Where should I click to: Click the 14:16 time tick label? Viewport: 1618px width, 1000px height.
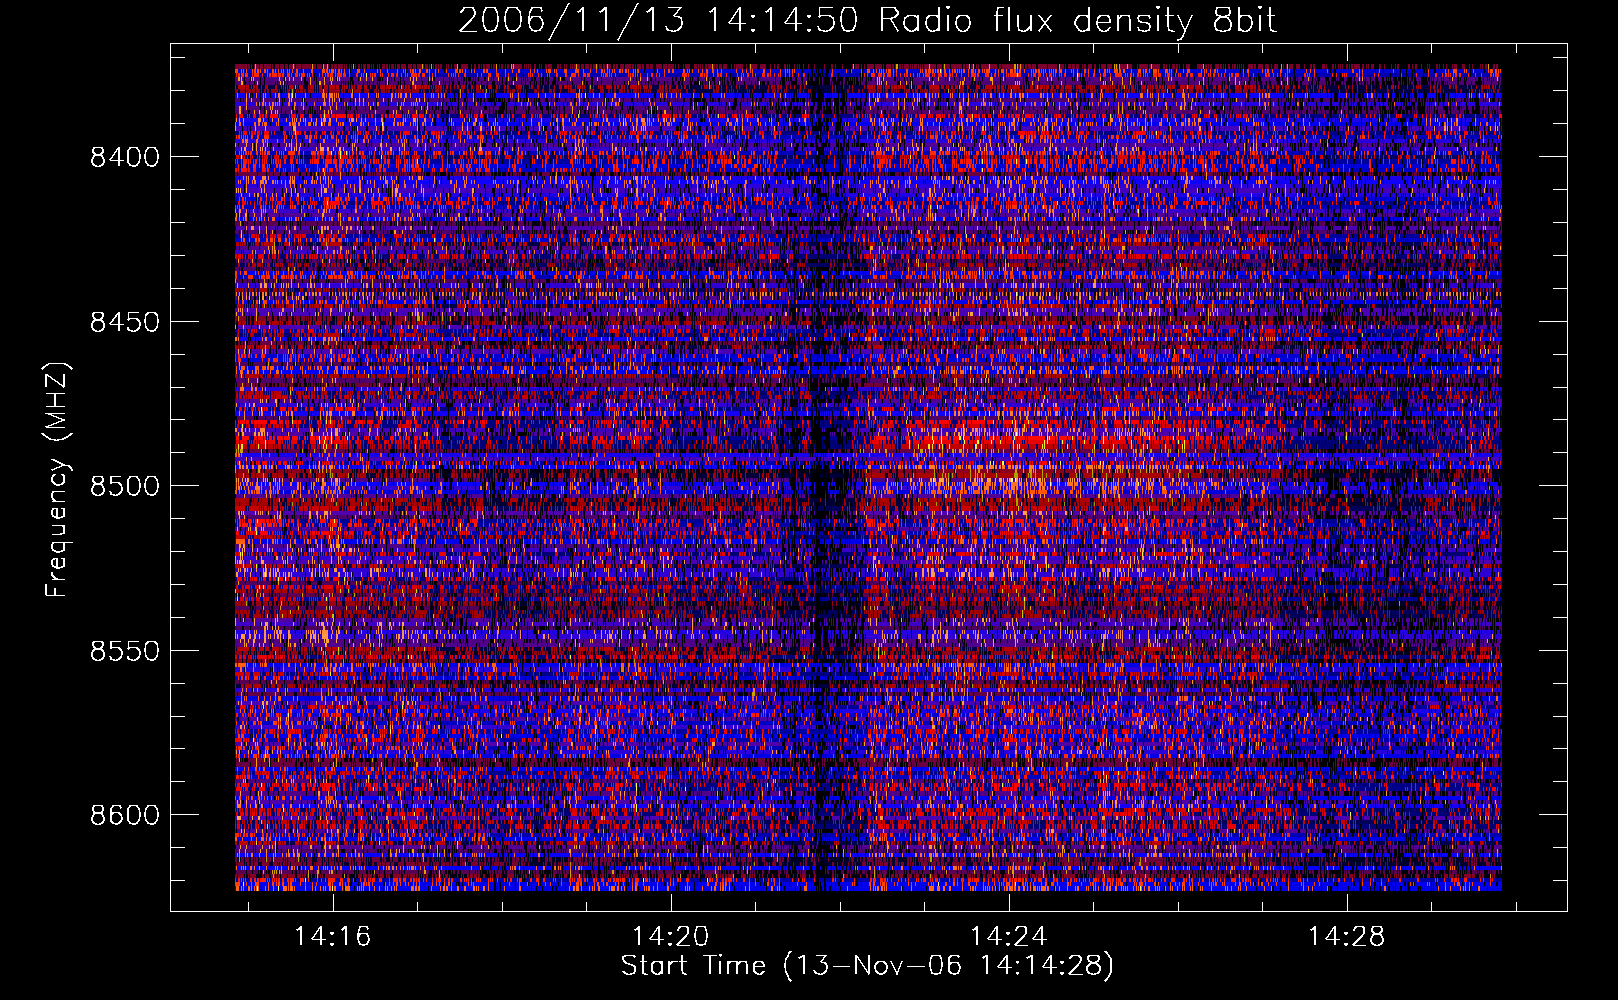[332, 937]
